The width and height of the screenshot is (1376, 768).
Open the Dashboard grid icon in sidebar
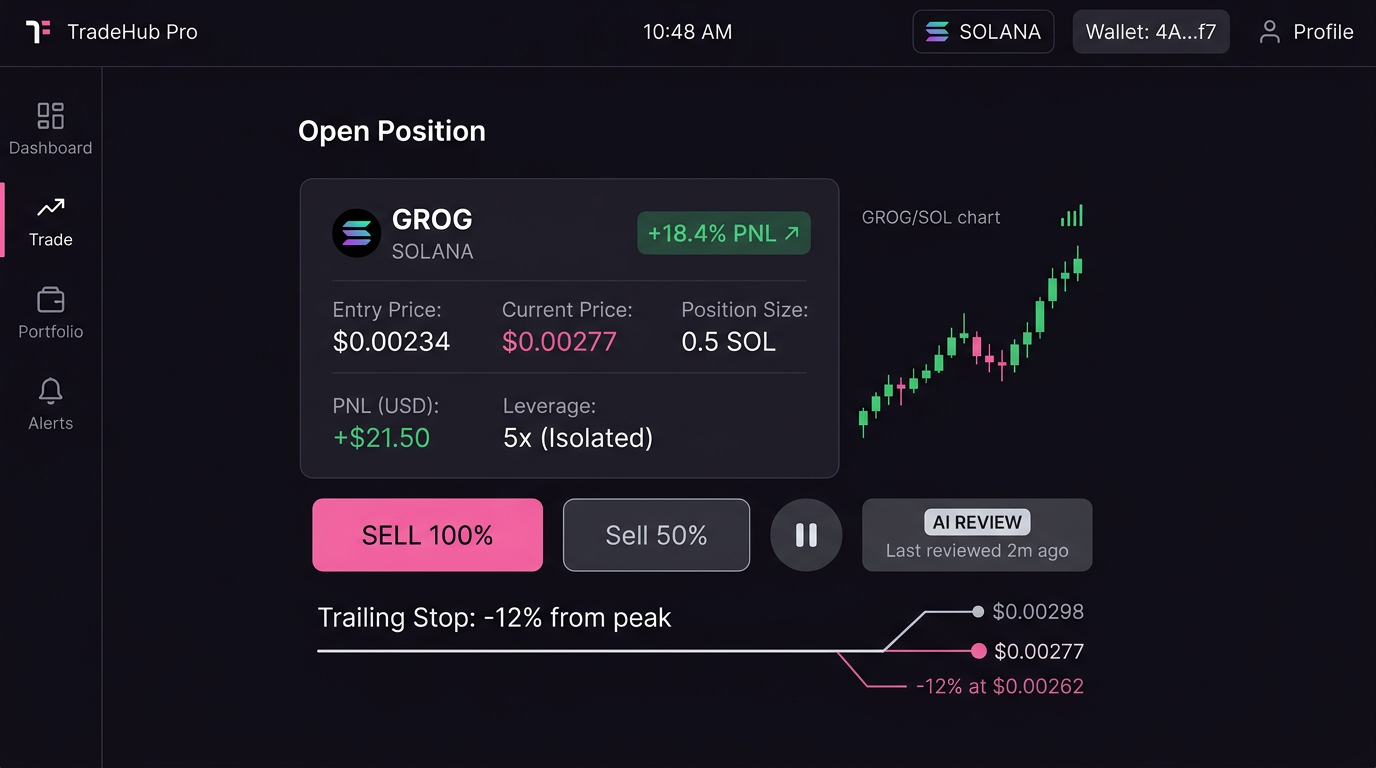point(50,115)
